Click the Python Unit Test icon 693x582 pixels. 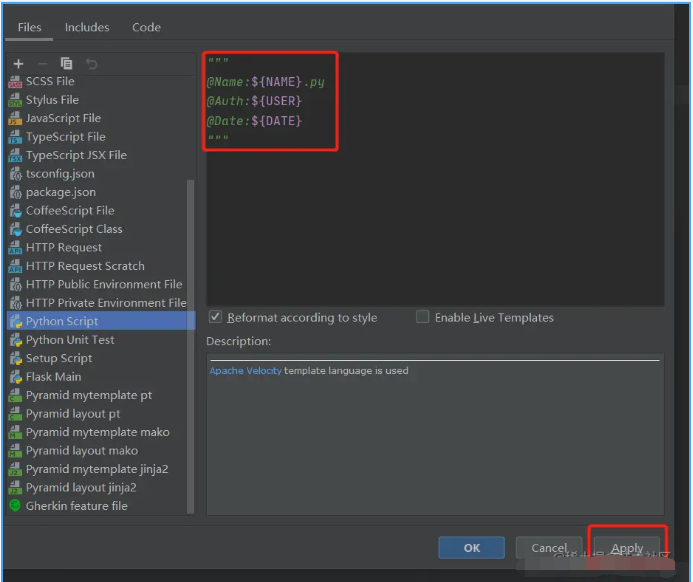click(15, 340)
